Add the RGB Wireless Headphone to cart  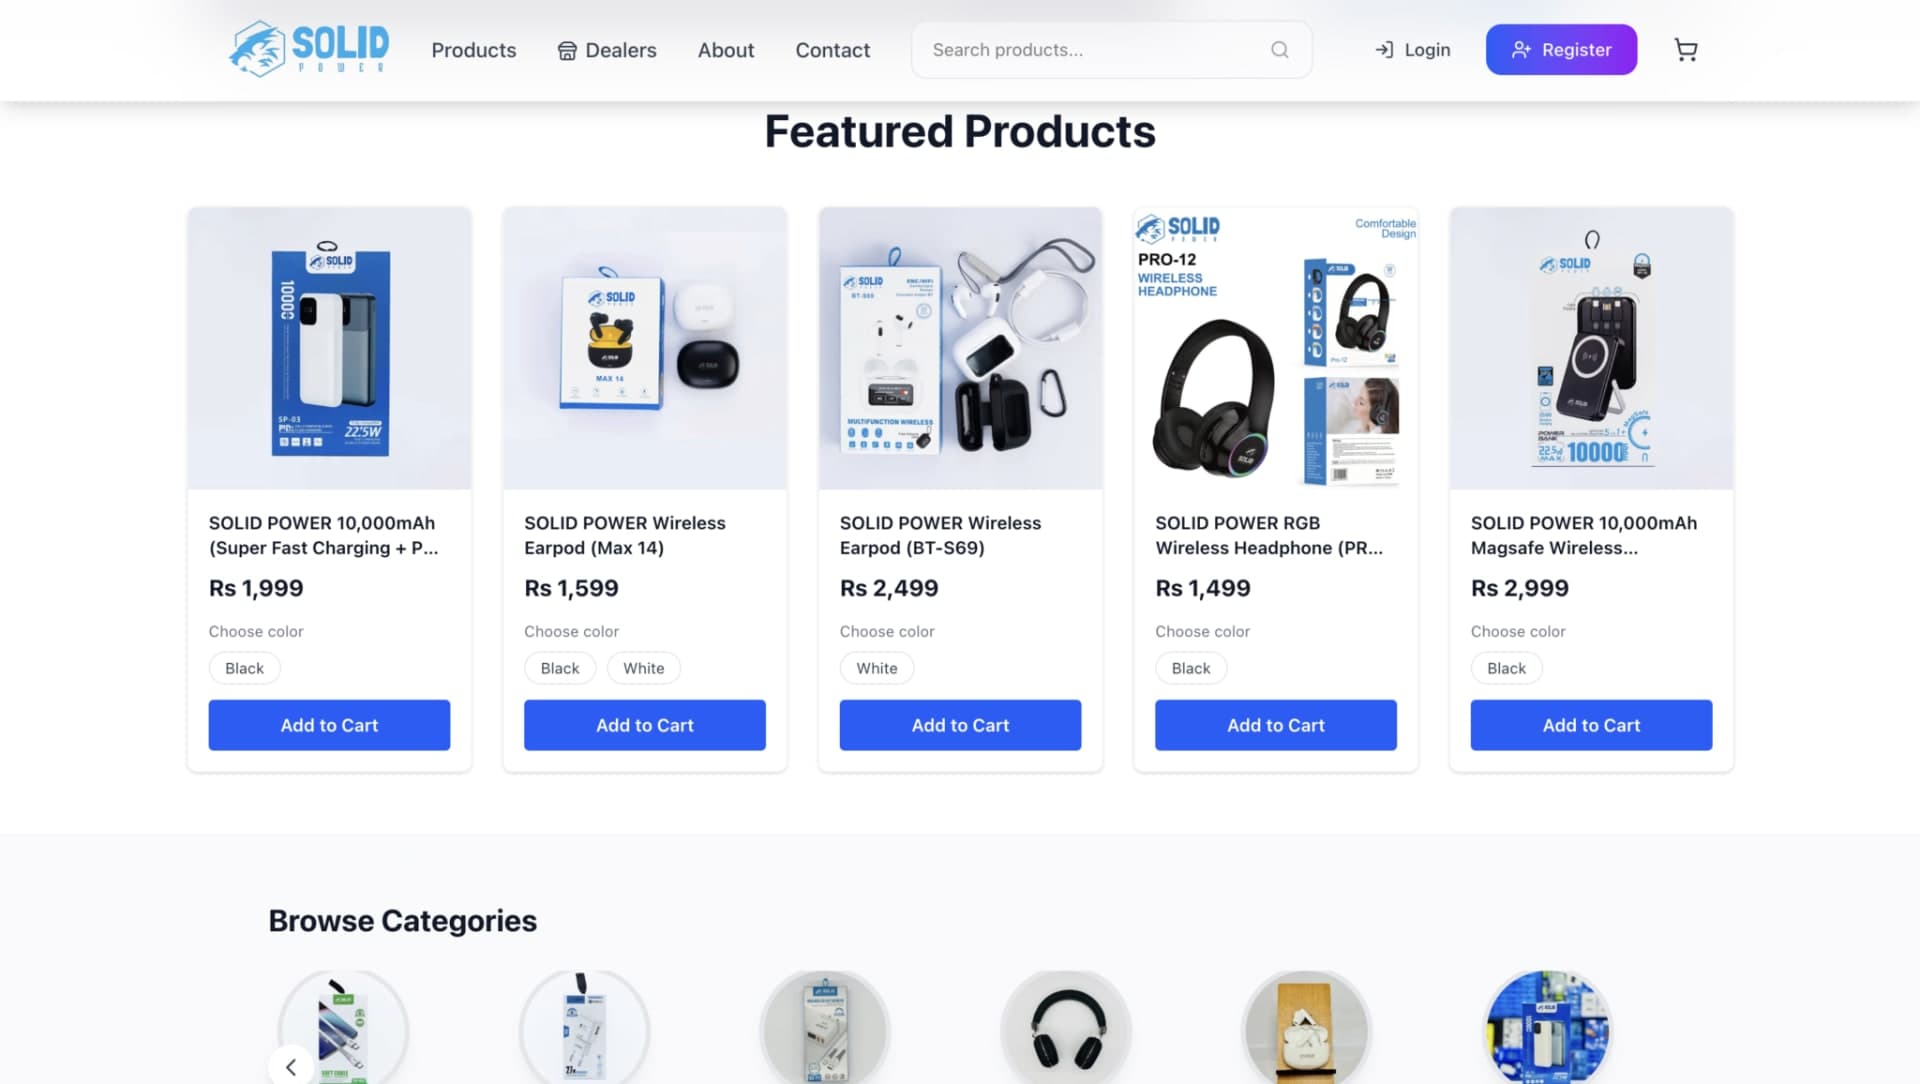pyautogui.click(x=1276, y=725)
